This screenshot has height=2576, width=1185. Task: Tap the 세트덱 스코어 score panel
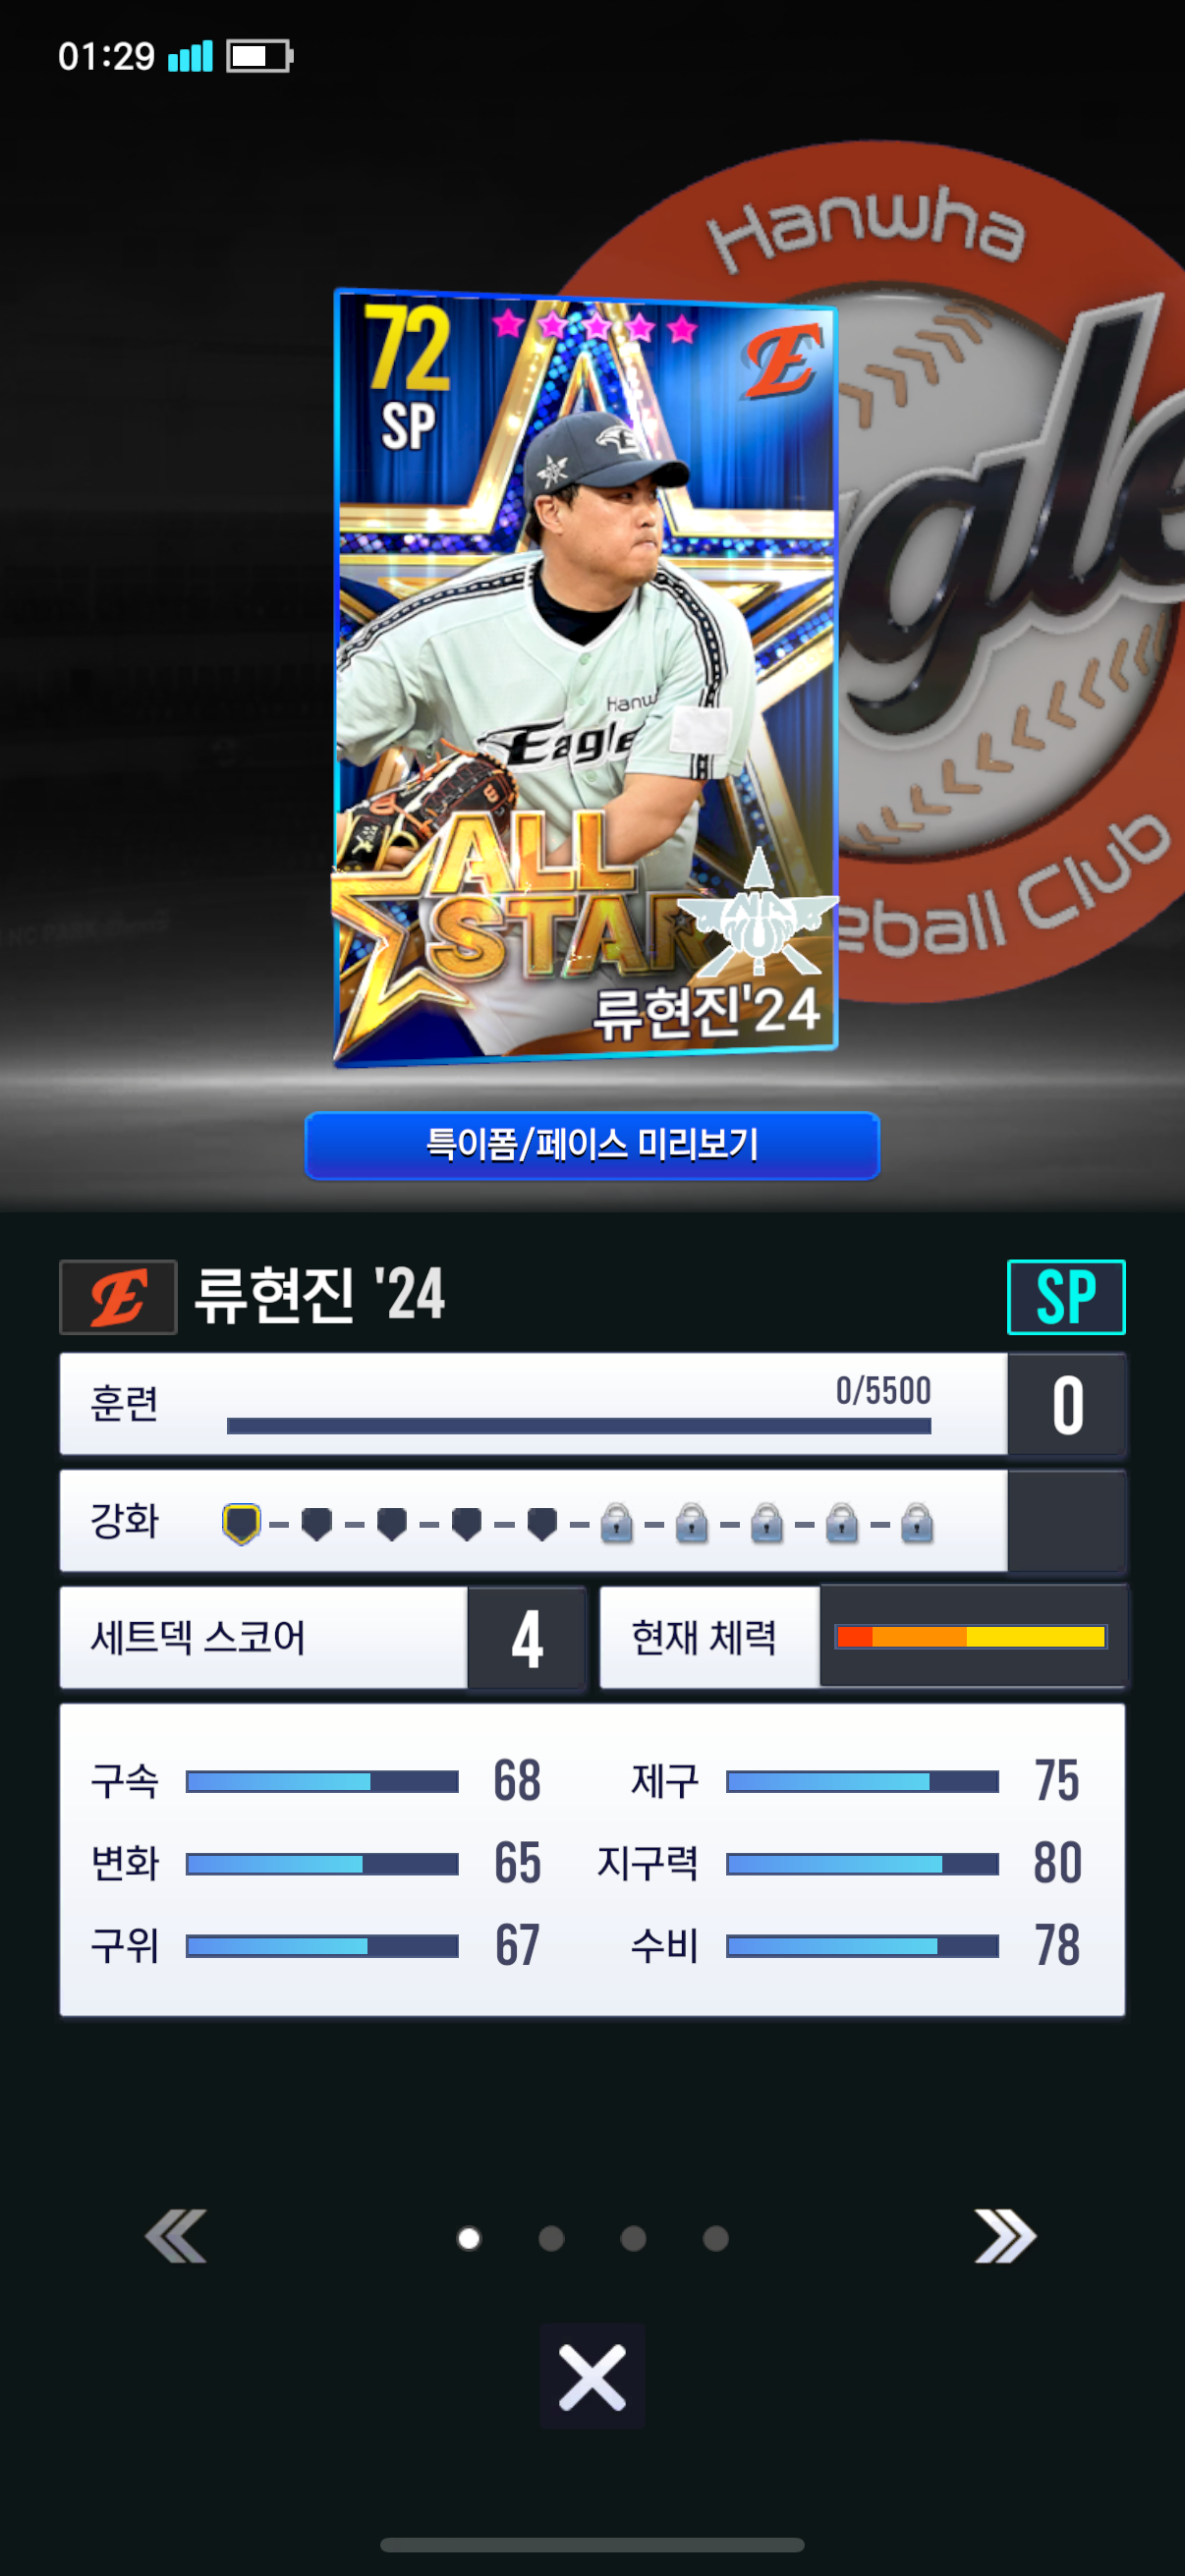tap(323, 1637)
